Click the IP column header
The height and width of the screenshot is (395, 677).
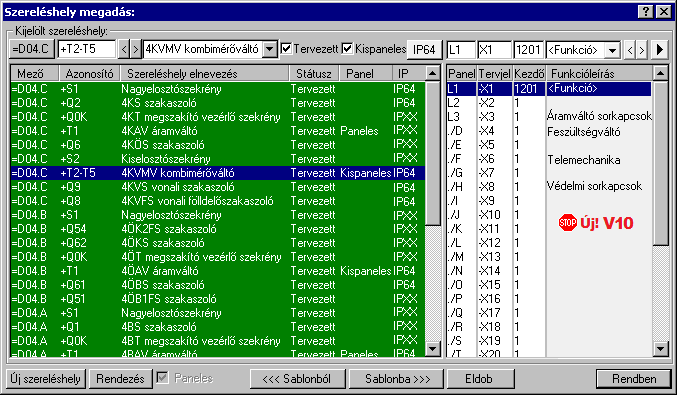tap(408, 73)
